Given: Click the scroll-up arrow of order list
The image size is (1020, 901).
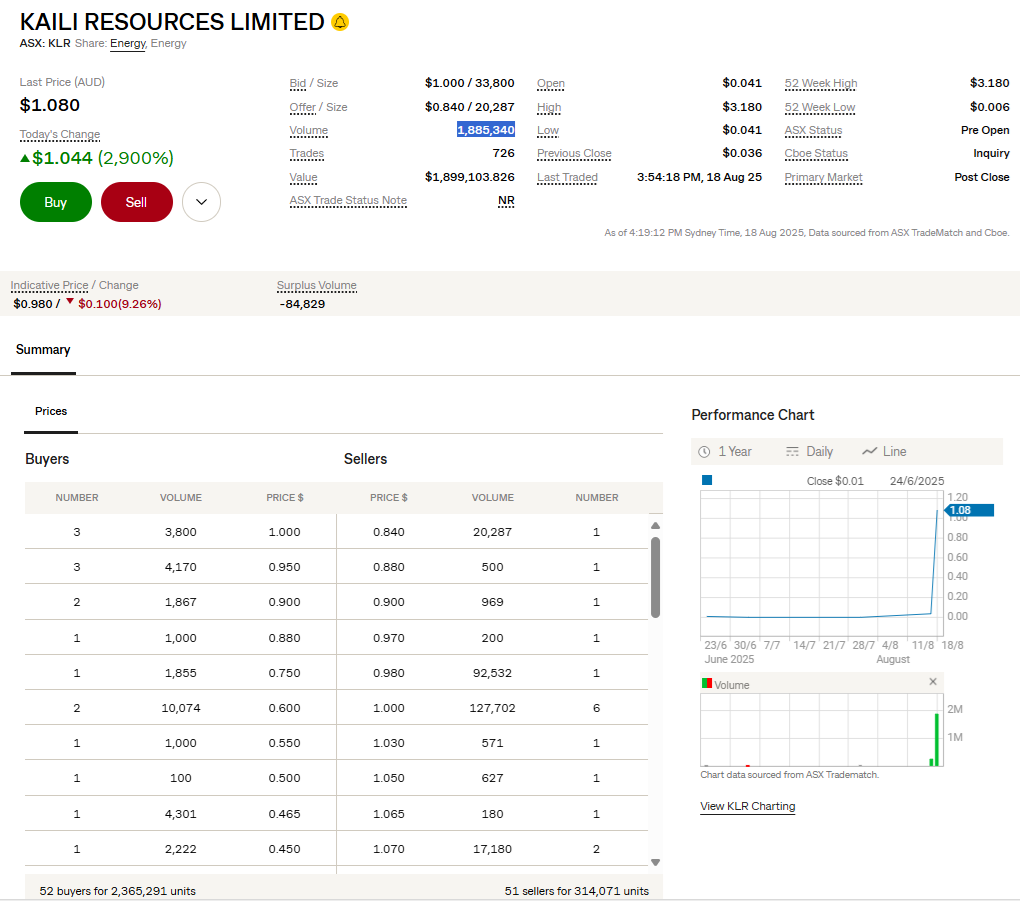Looking at the screenshot, I should (655, 526).
